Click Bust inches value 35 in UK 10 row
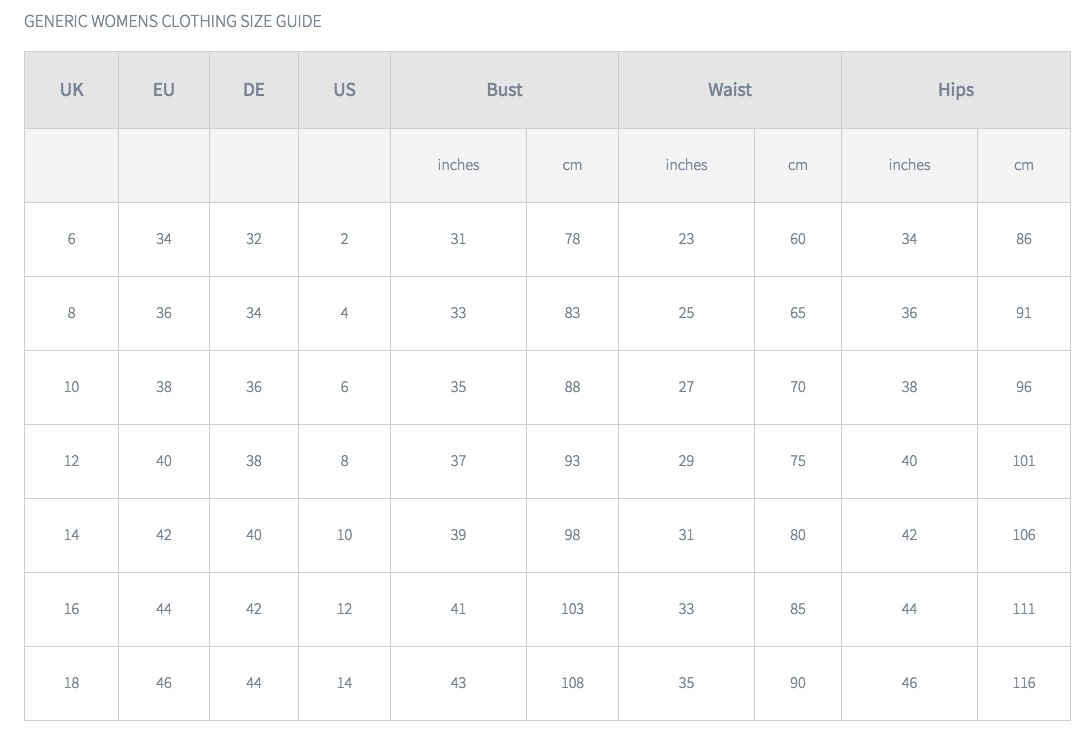Image resolution: width=1091 pixels, height=751 pixels. click(x=459, y=387)
